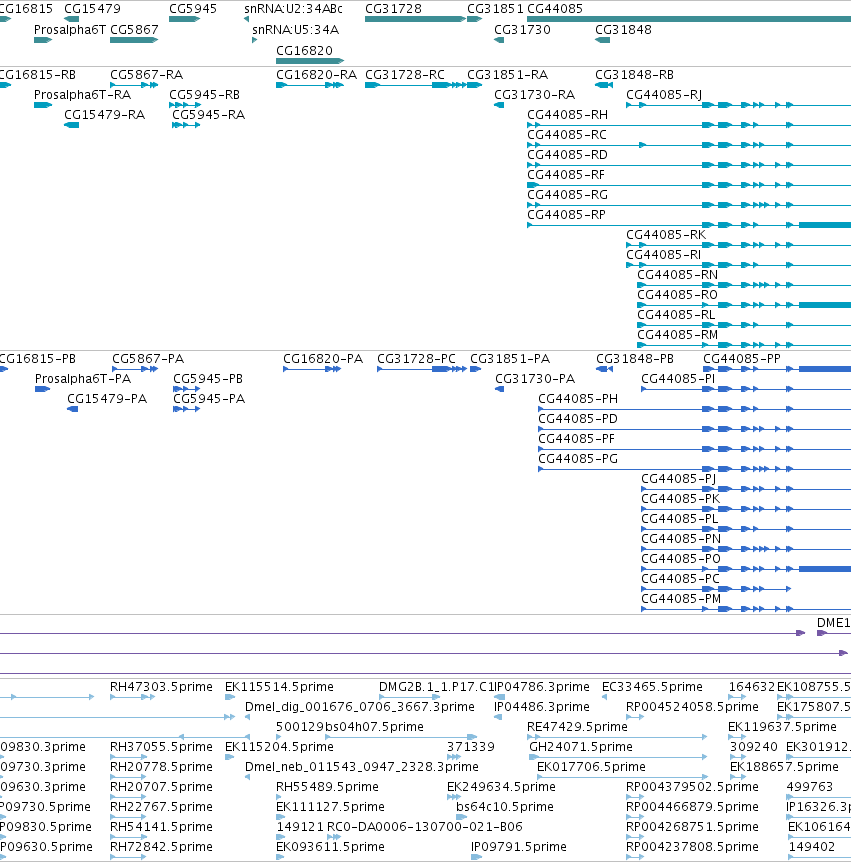The height and width of the screenshot is (862, 851).
Task: Click transcript CG44085-RC label
Action: point(567,135)
